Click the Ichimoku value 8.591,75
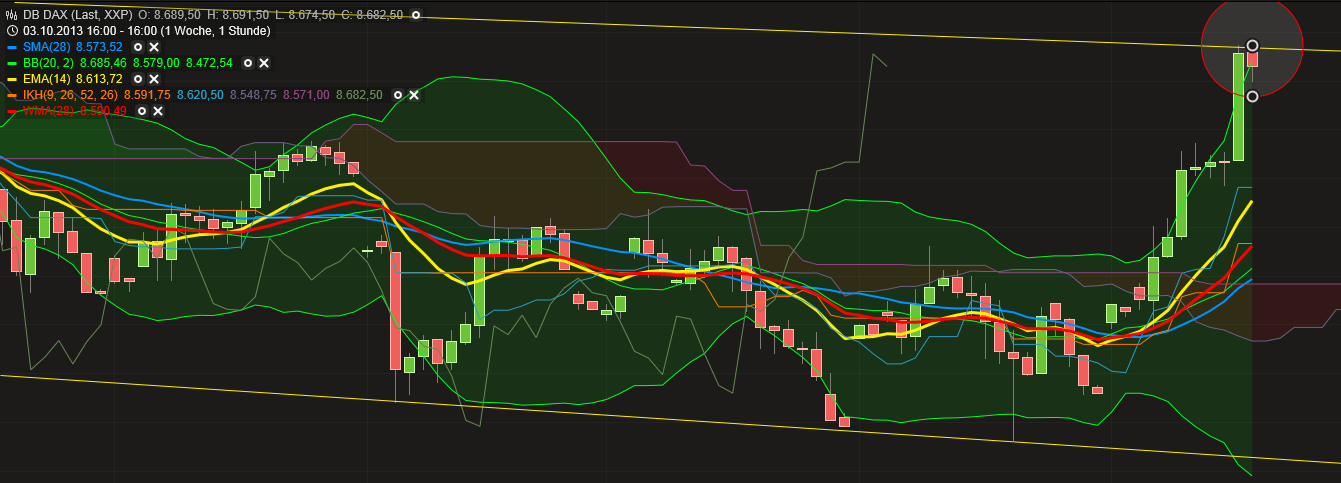 tap(147, 95)
